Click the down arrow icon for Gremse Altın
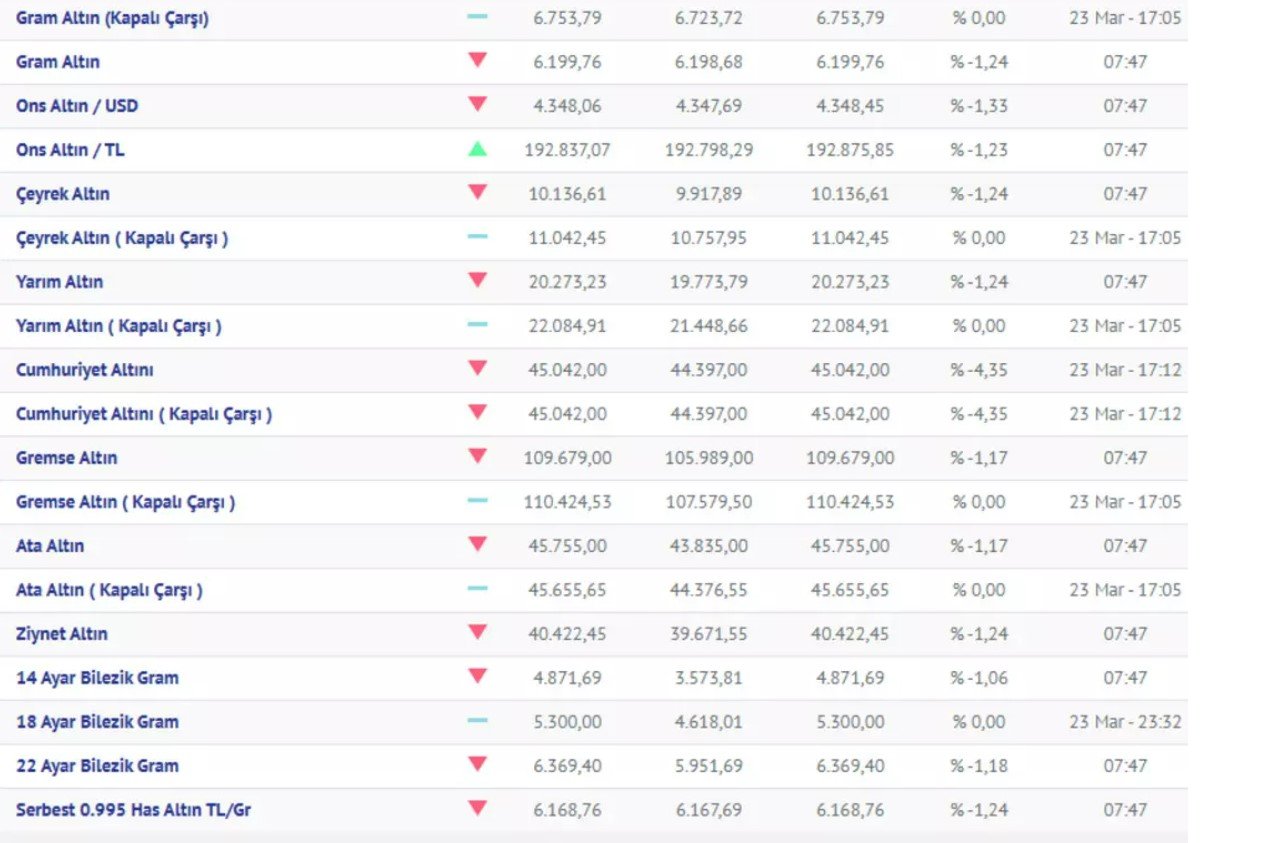 477,456
